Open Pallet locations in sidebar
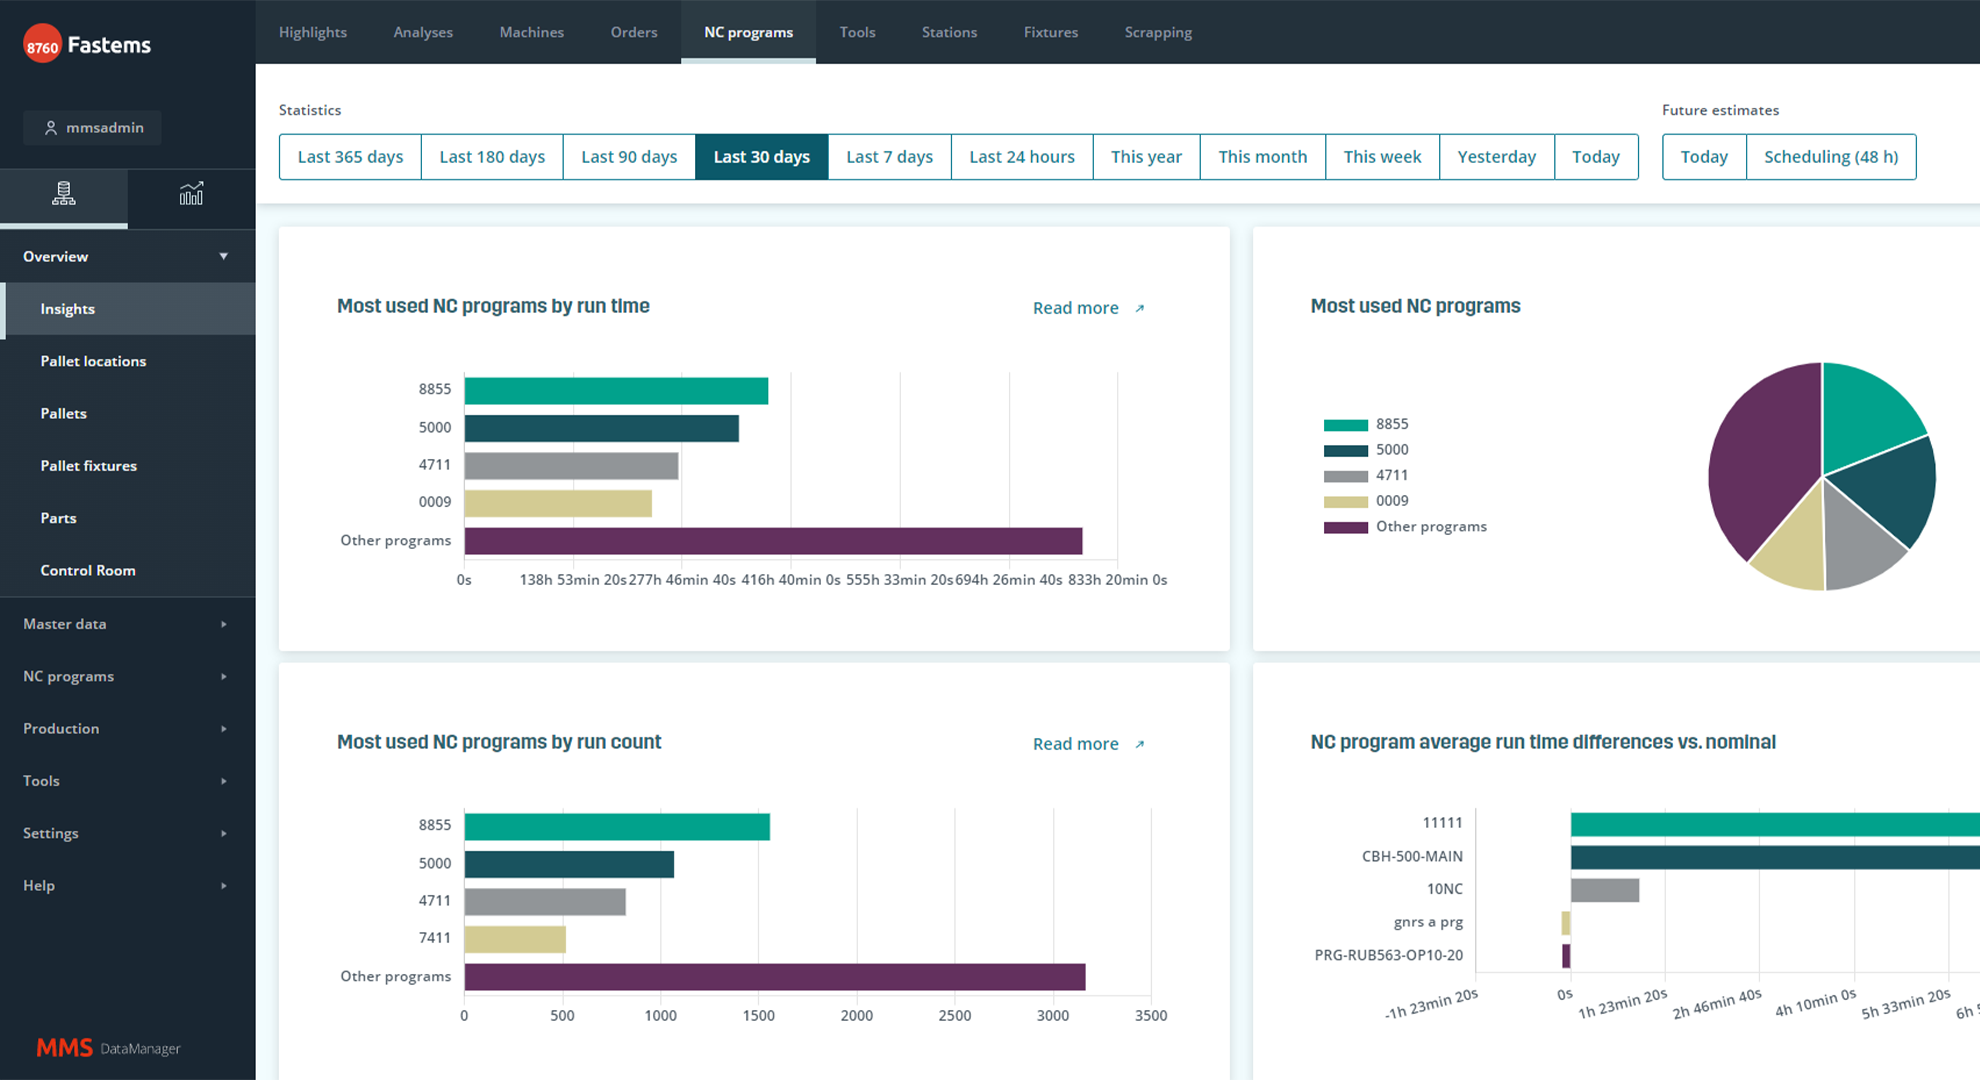The width and height of the screenshot is (1980, 1080). [x=93, y=361]
